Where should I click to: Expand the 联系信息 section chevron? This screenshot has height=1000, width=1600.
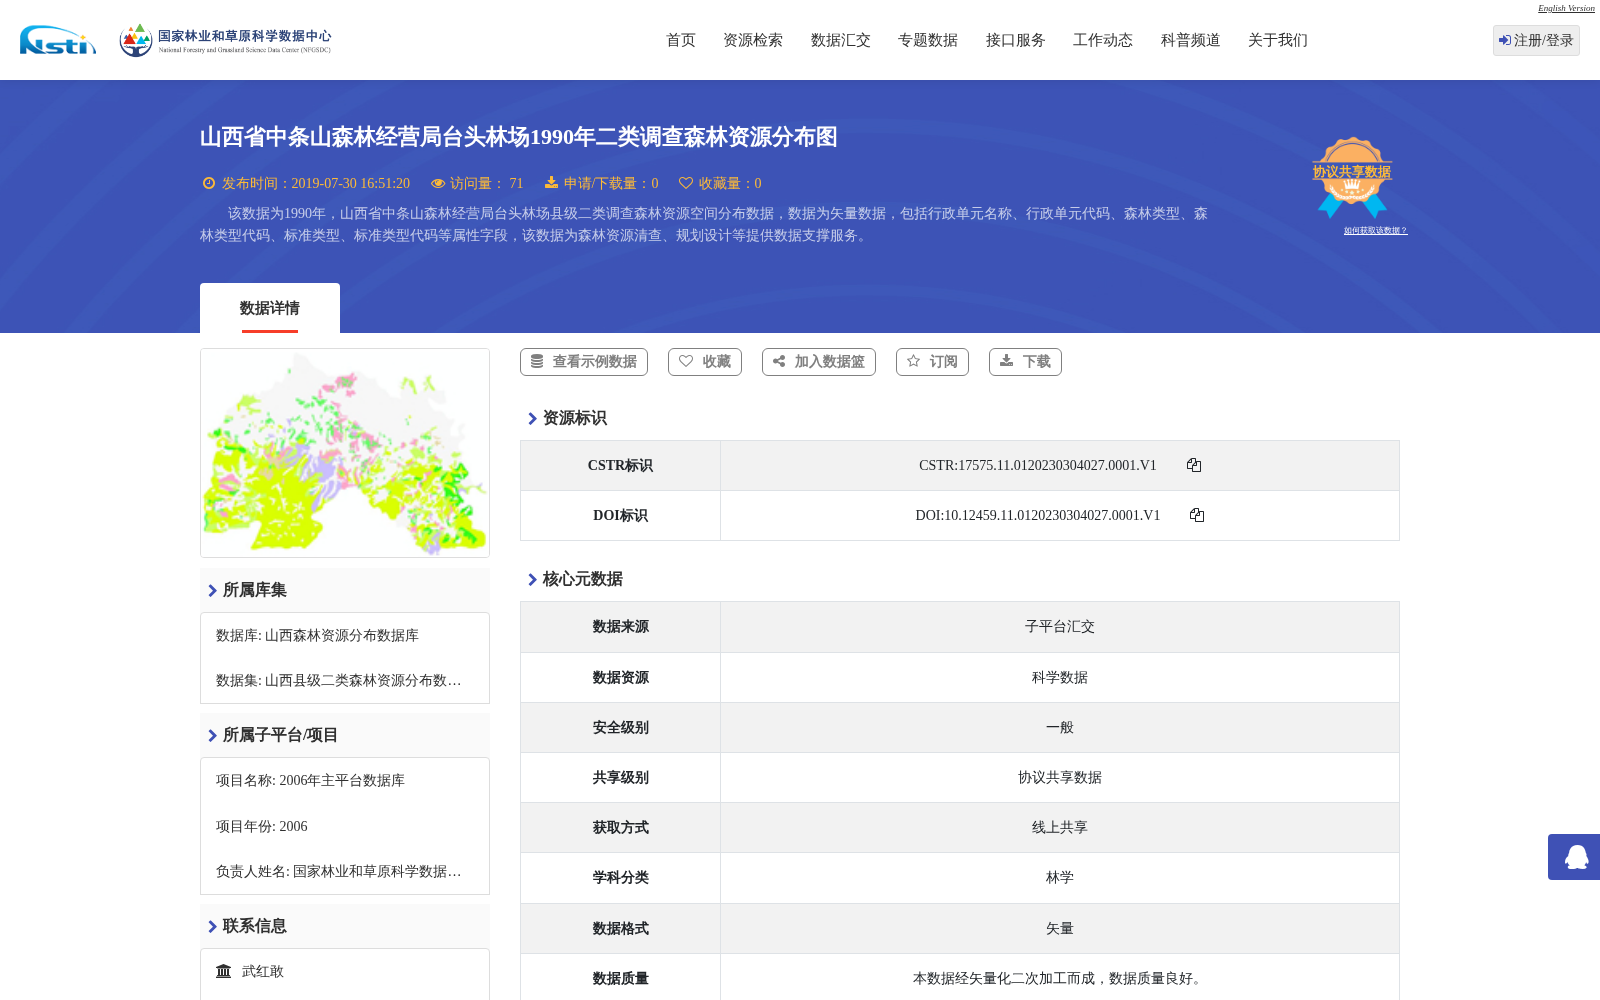click(212, 926)
